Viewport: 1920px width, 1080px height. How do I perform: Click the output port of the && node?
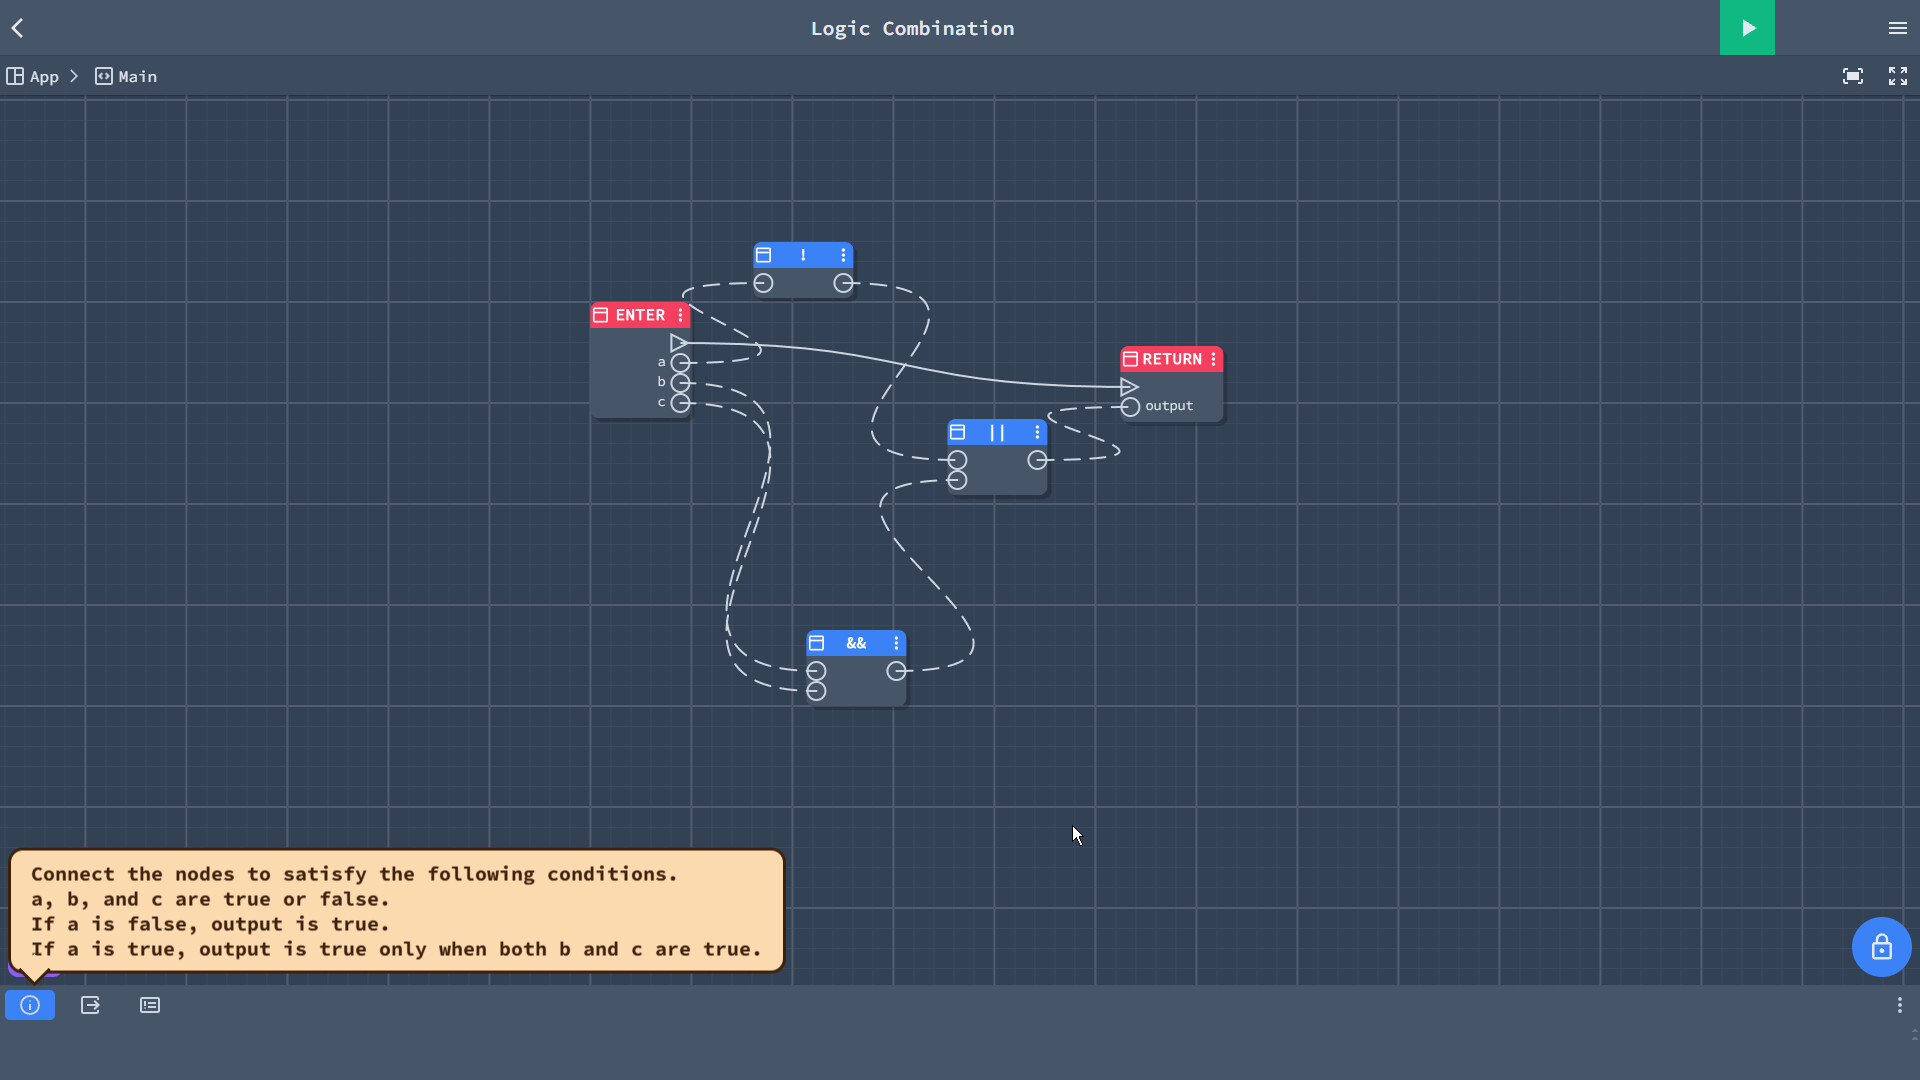tap(896, 671)
